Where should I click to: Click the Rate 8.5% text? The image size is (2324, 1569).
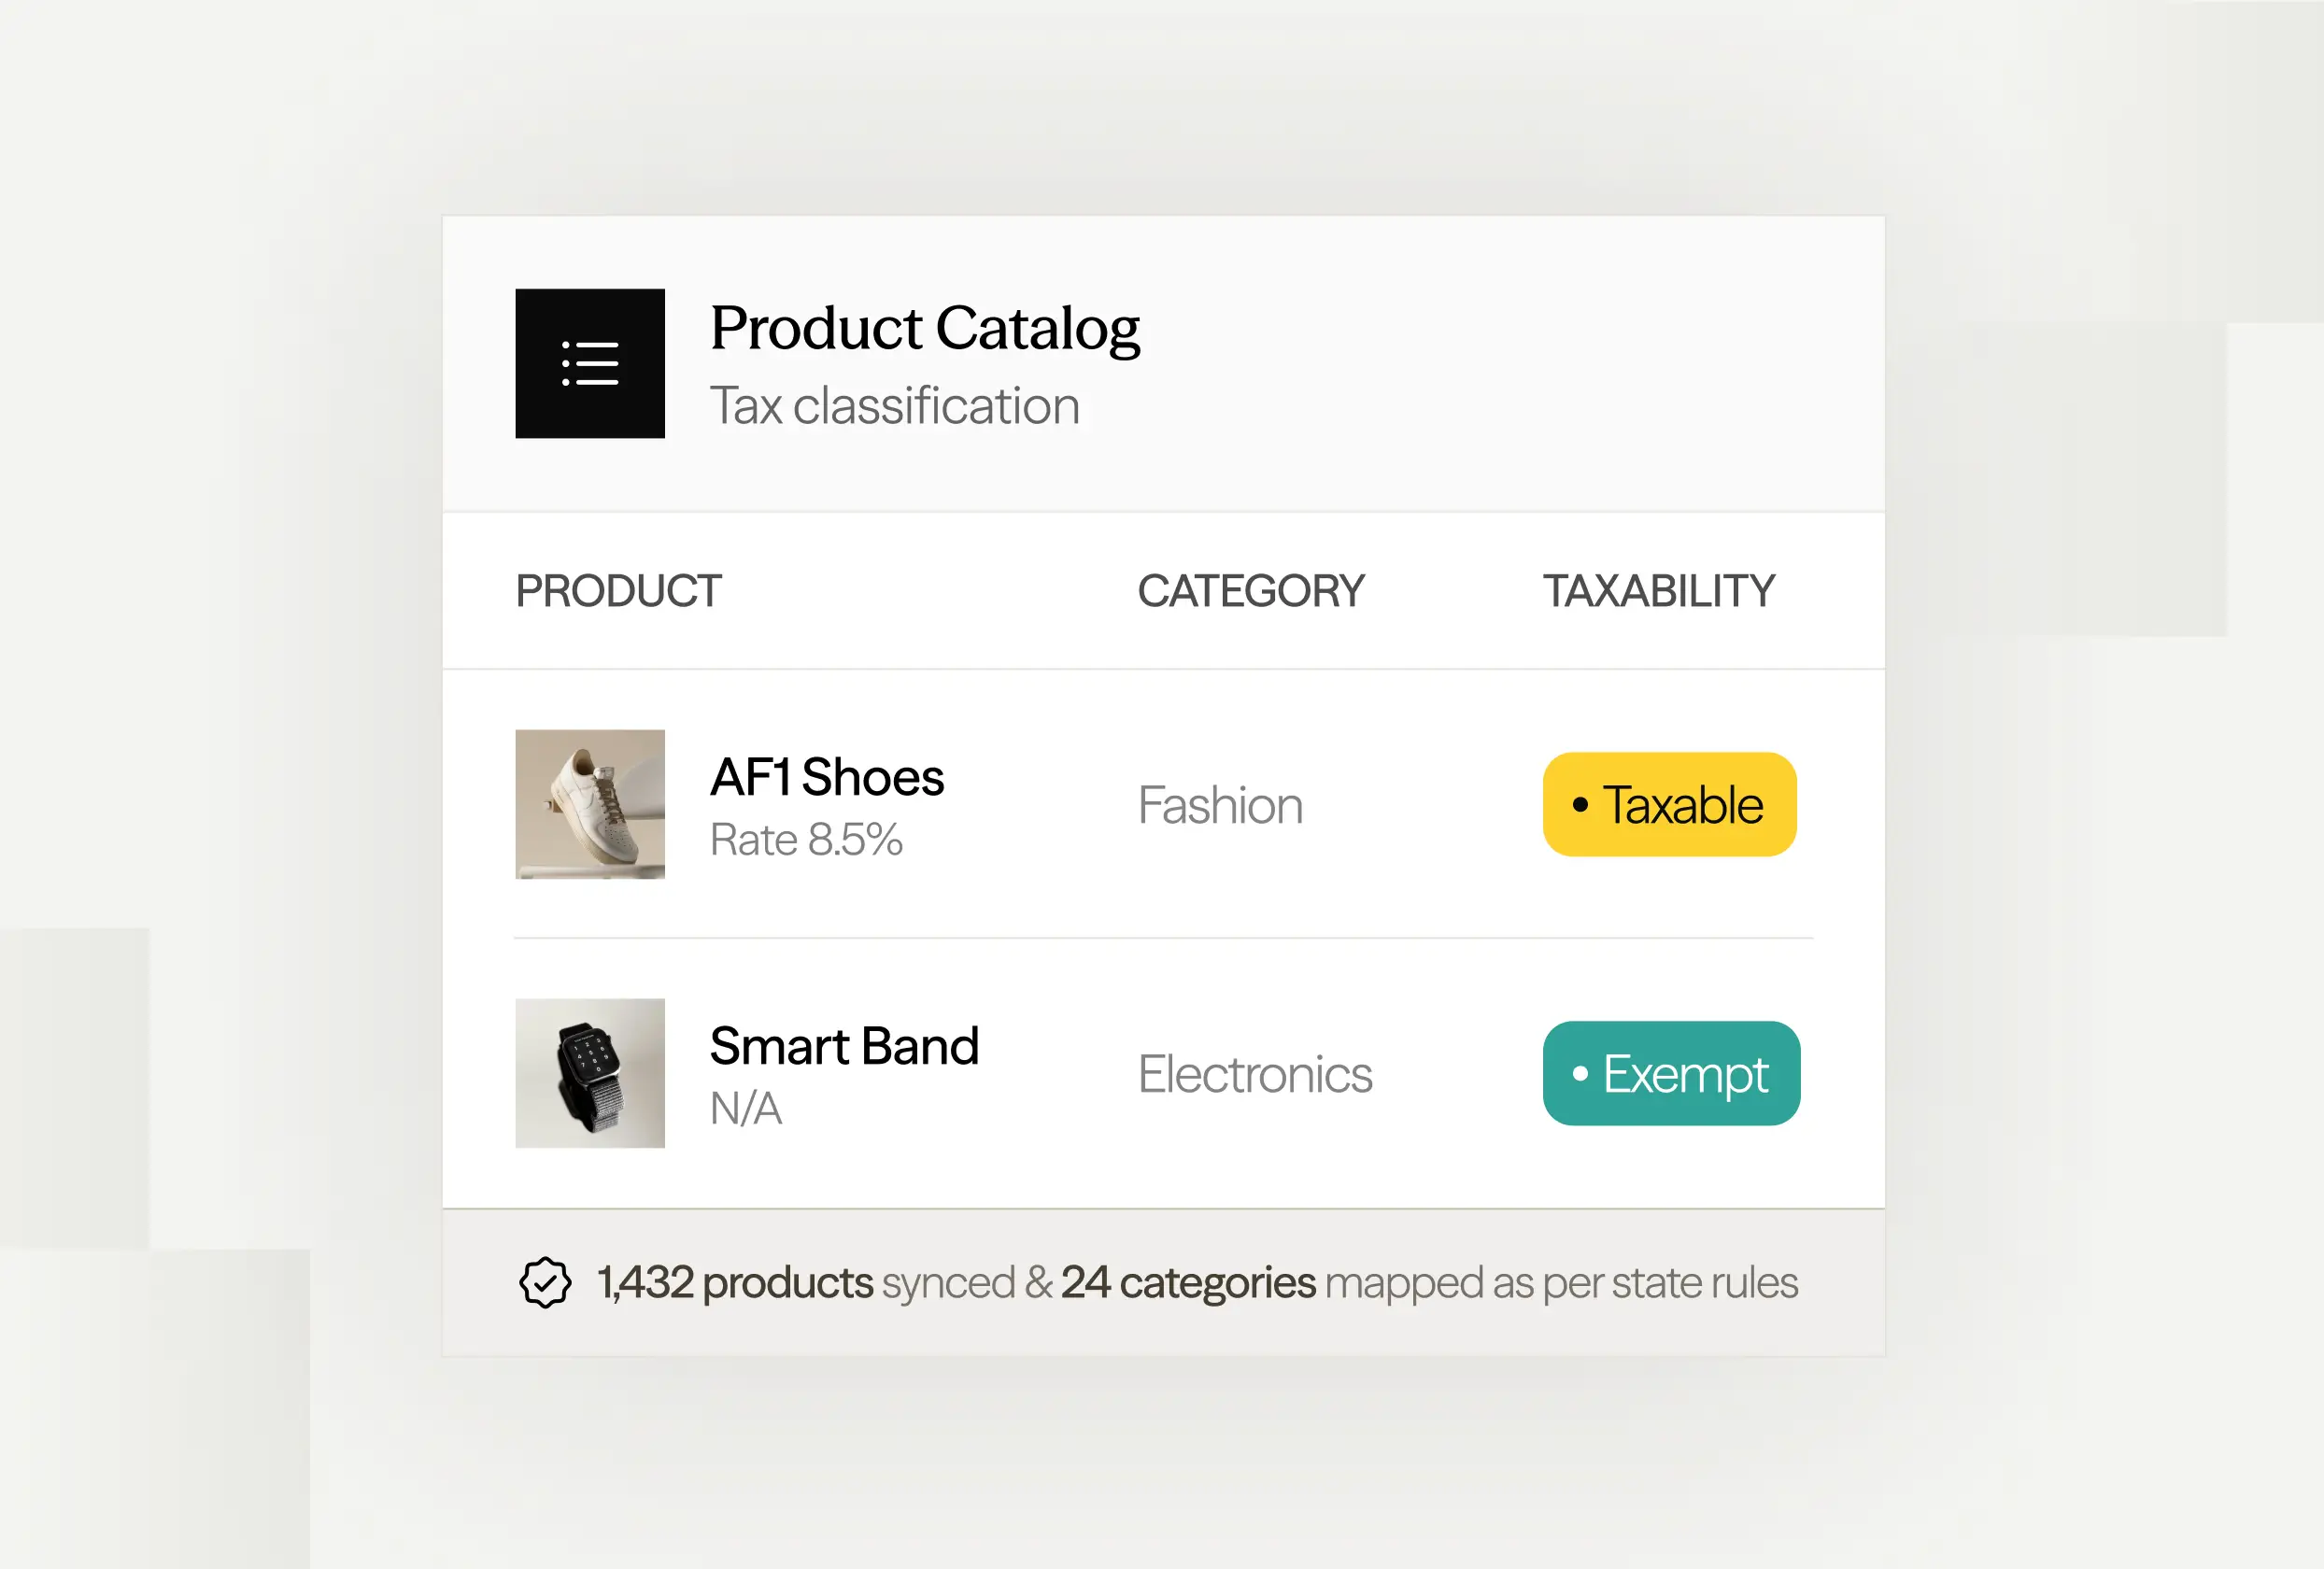pos(806,840)
